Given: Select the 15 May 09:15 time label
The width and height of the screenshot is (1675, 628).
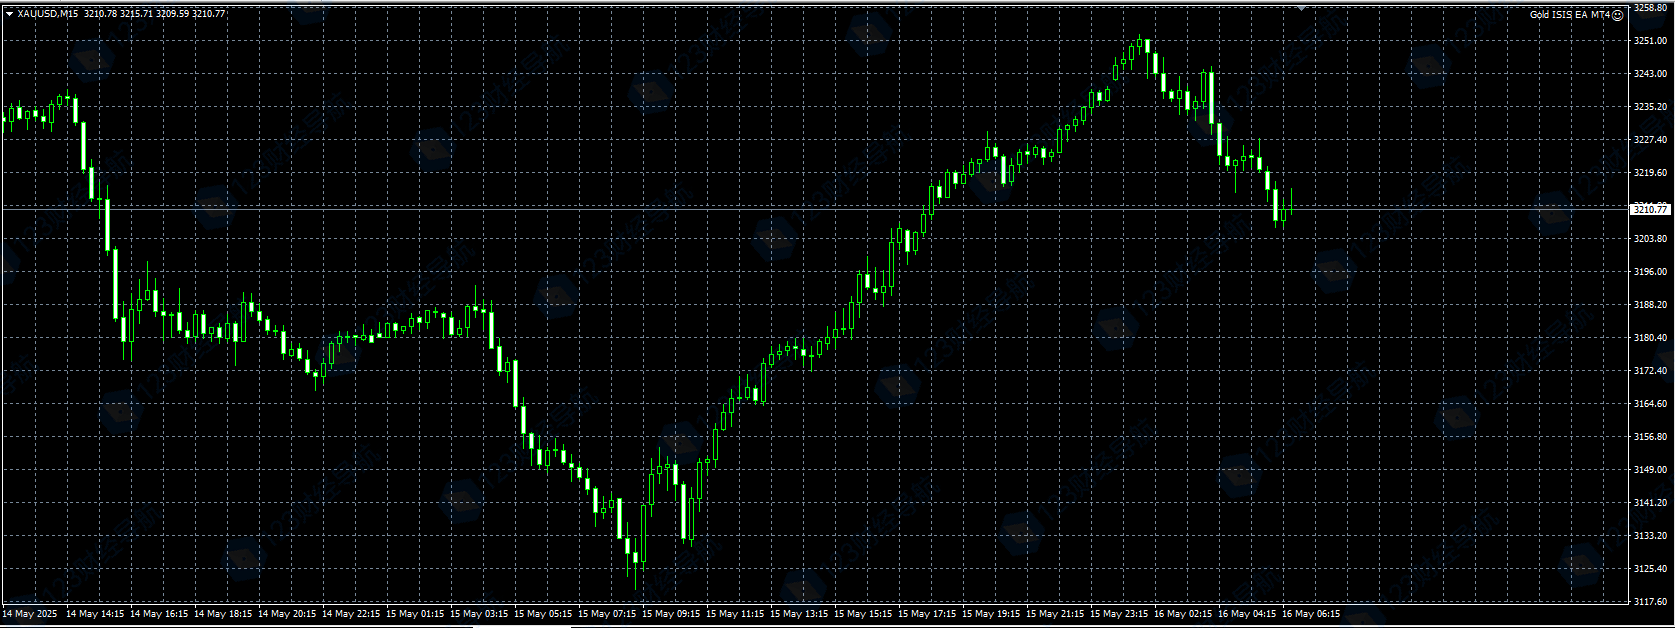Looking at the screenshot, I should click(671, 614).
